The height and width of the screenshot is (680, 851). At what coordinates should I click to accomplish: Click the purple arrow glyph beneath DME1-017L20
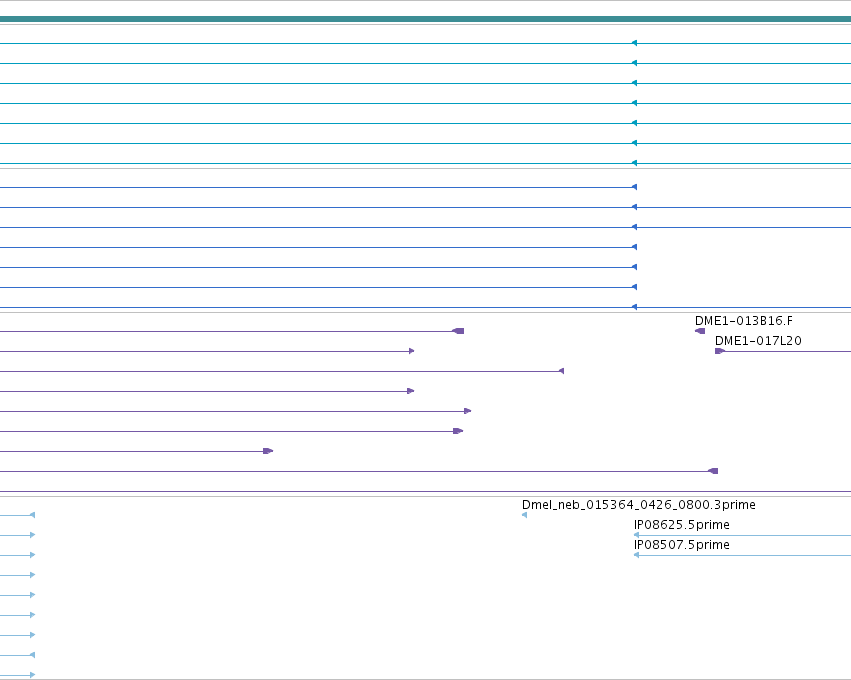(x=720, y=351)
